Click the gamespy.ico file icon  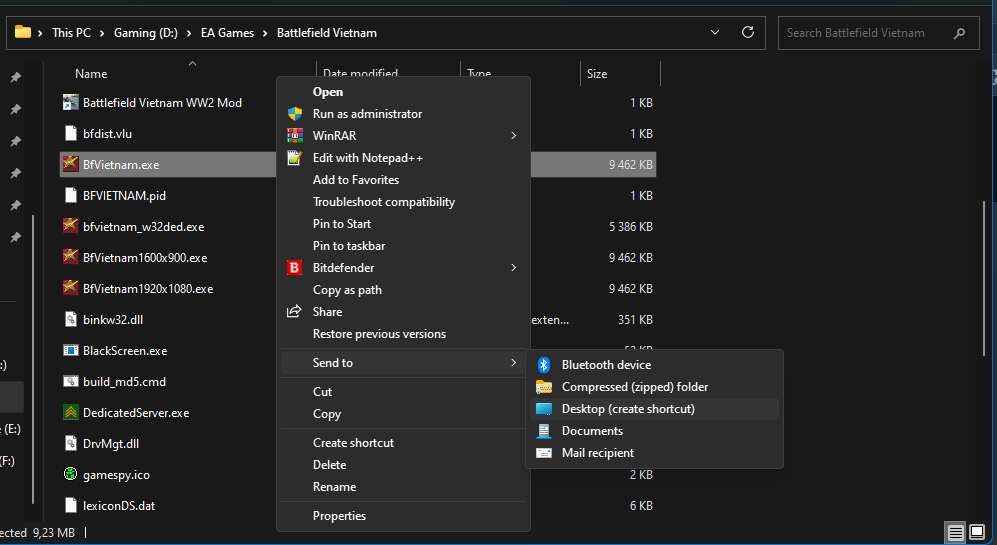[71, 474]
